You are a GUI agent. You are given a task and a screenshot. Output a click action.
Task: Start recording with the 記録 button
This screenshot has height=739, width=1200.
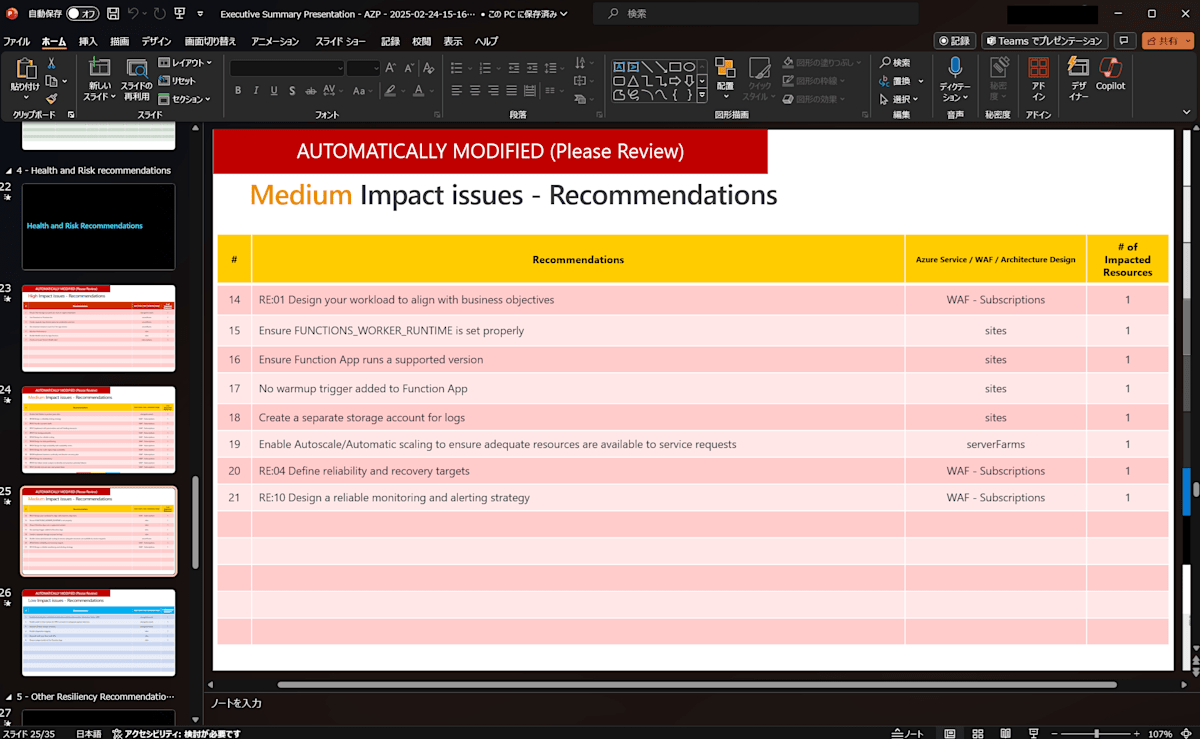pos(953,41)
